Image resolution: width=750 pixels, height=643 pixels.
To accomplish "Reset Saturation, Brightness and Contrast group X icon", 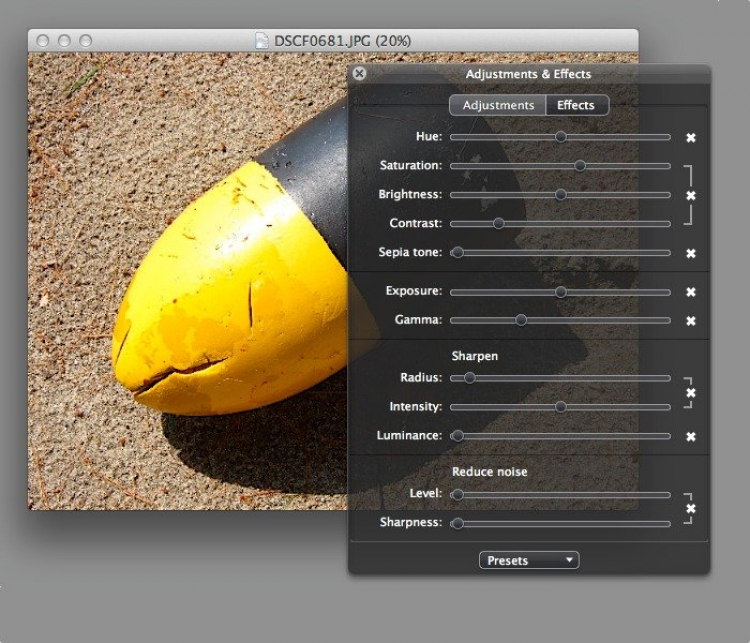I will tap(691, 195).
